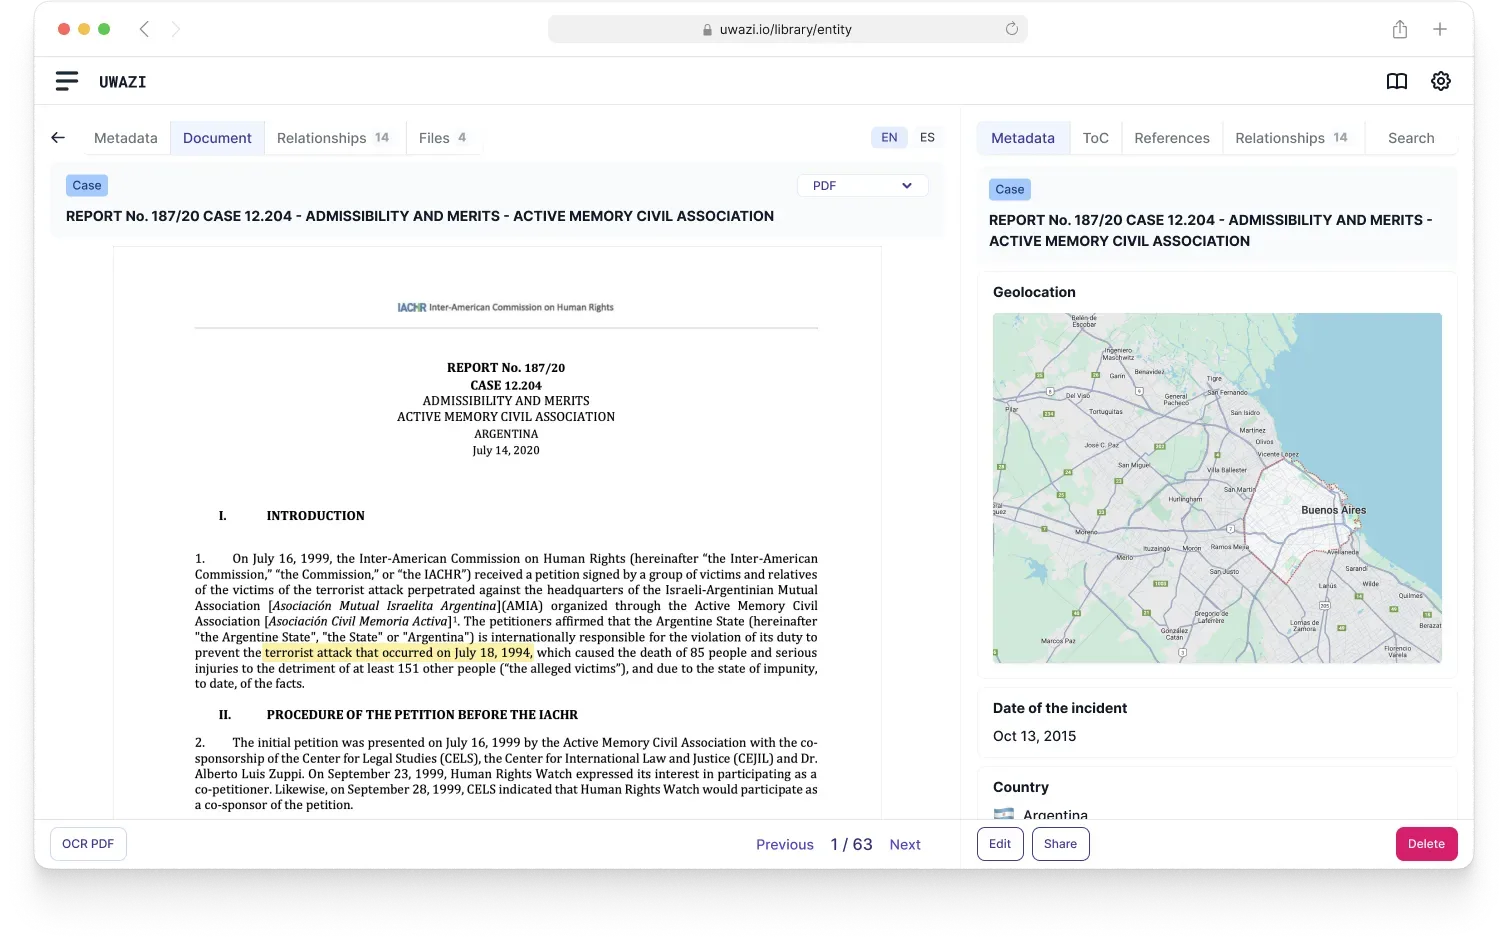1508x945 pixels.
Task: Reload the page via the browser refresh icon
Action: click(x=1011, y=29)
